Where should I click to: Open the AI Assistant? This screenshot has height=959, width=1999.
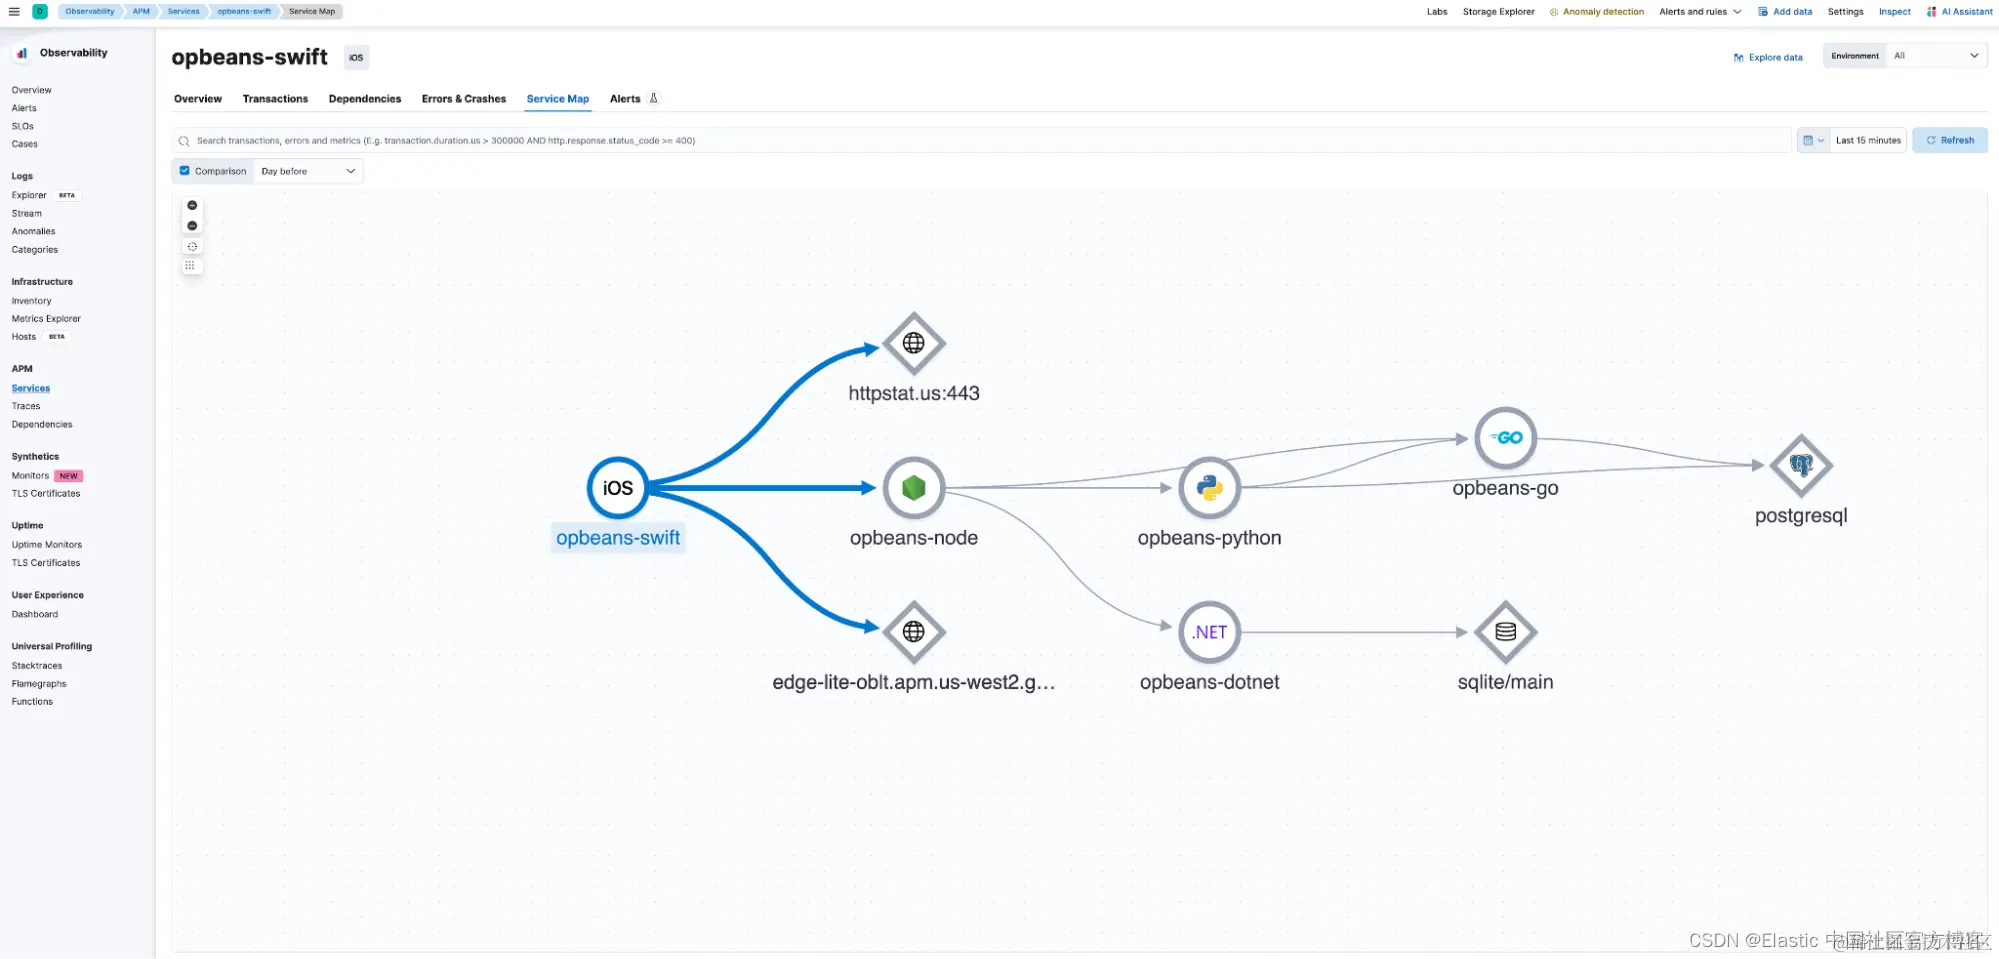1967,12
